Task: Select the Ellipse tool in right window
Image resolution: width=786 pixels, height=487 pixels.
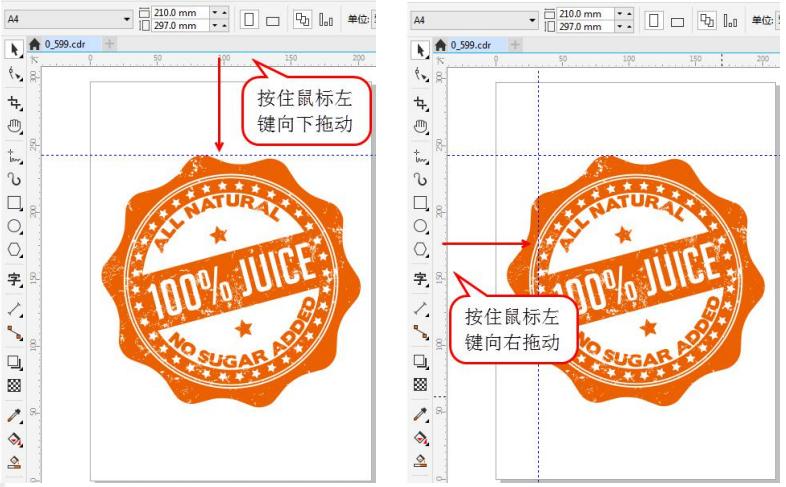Action: pyautogui.click(x=421, y=226)
